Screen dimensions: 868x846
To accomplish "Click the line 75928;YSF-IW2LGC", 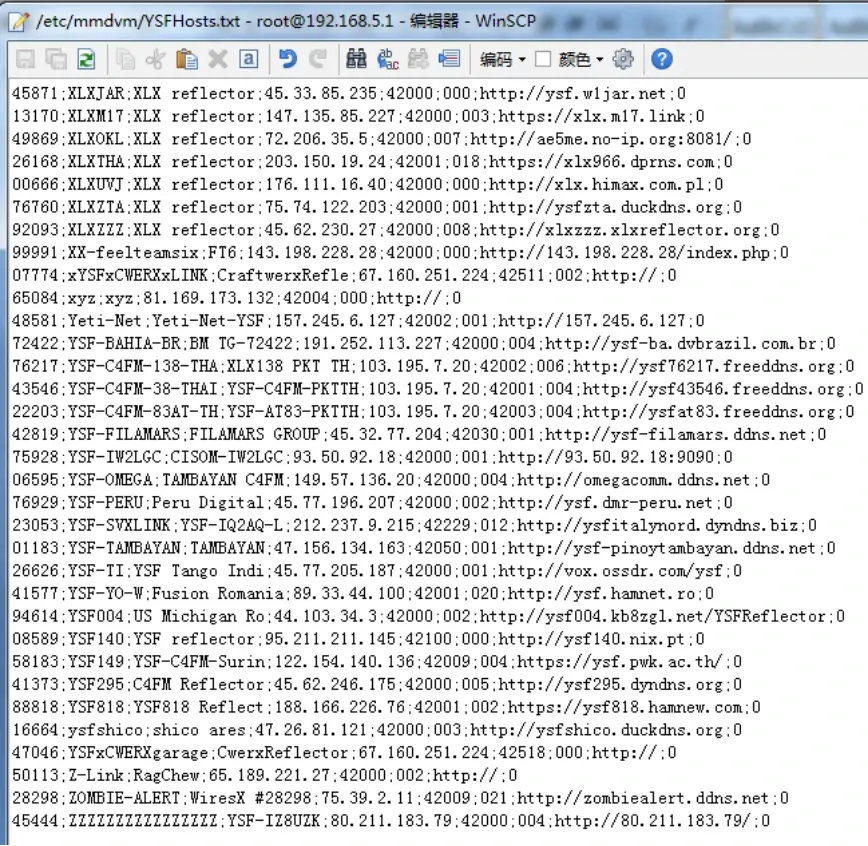I will tap(372, 457).
